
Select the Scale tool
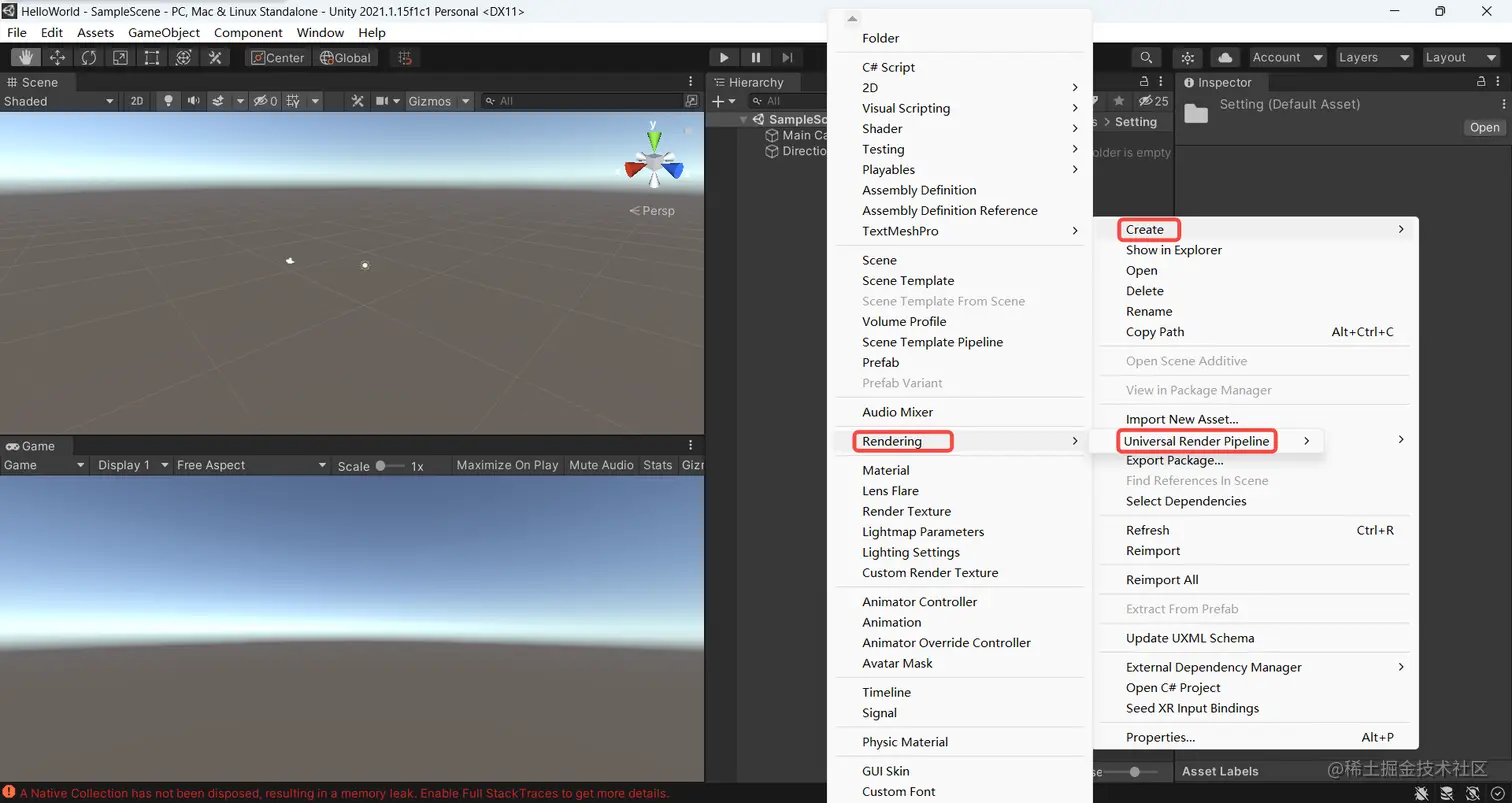click(120, 57)
